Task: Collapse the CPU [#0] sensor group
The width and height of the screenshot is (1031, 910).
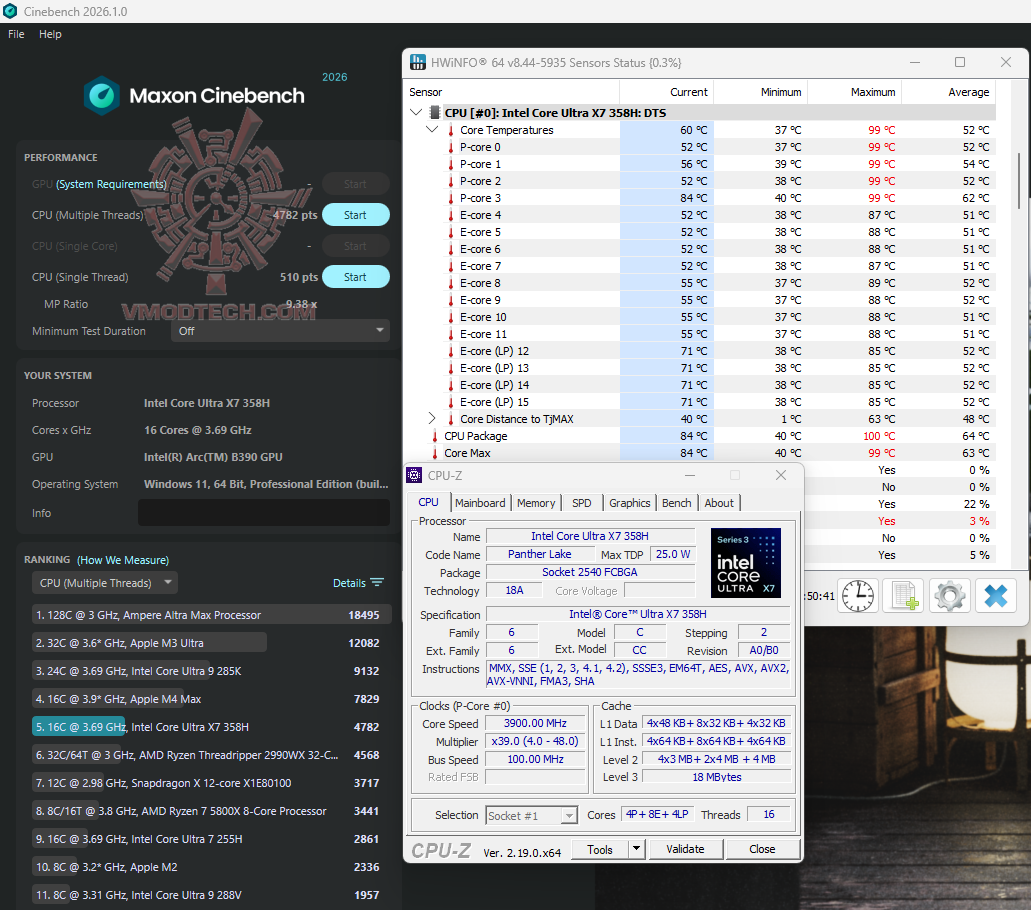Action: tap(416, 112)
